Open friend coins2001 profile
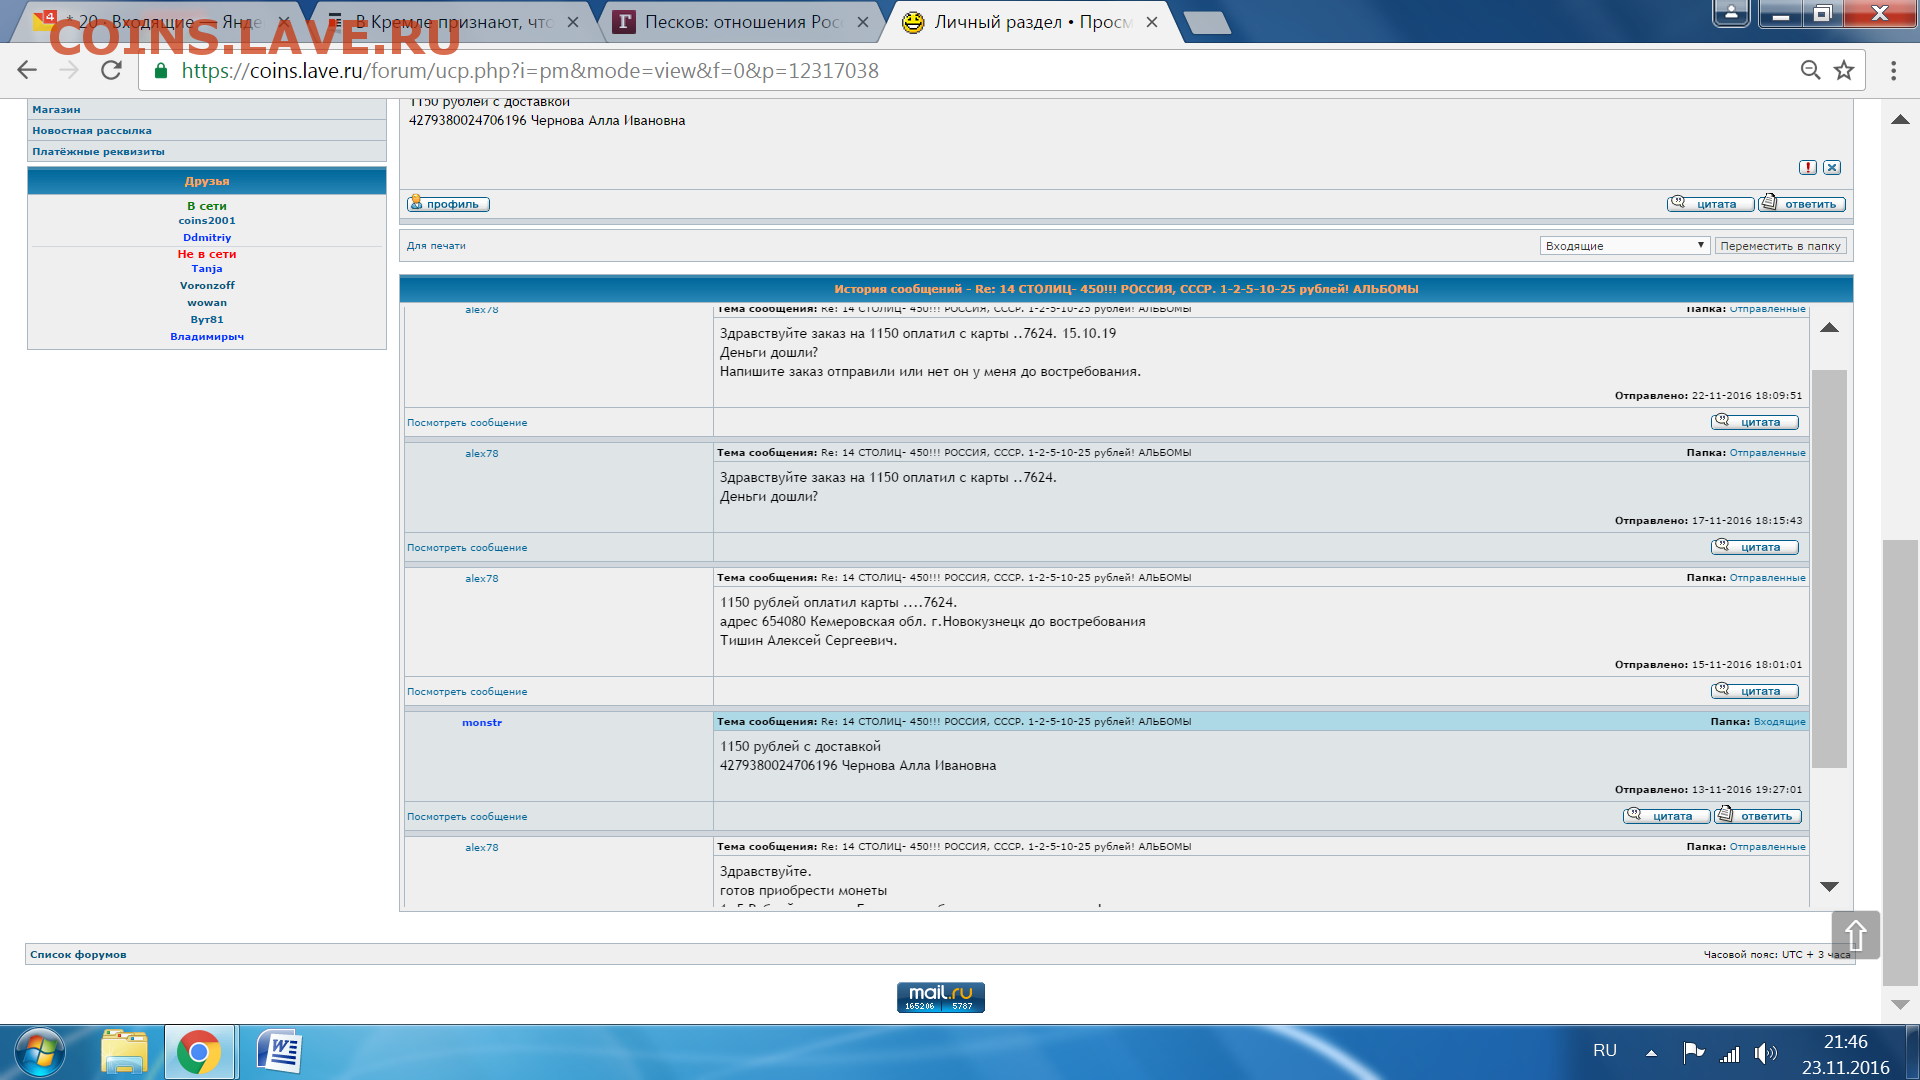Viewport: 1920px width, 1080px height. click(x=207, y=220)
